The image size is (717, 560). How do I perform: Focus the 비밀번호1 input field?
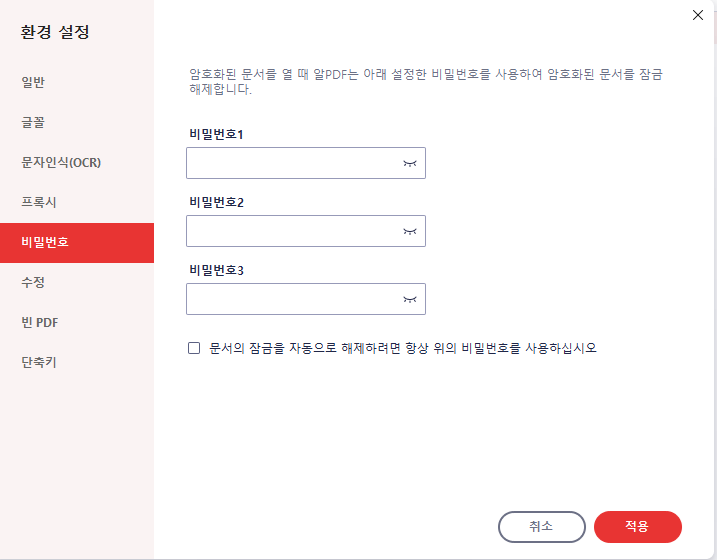pos(305,163)
